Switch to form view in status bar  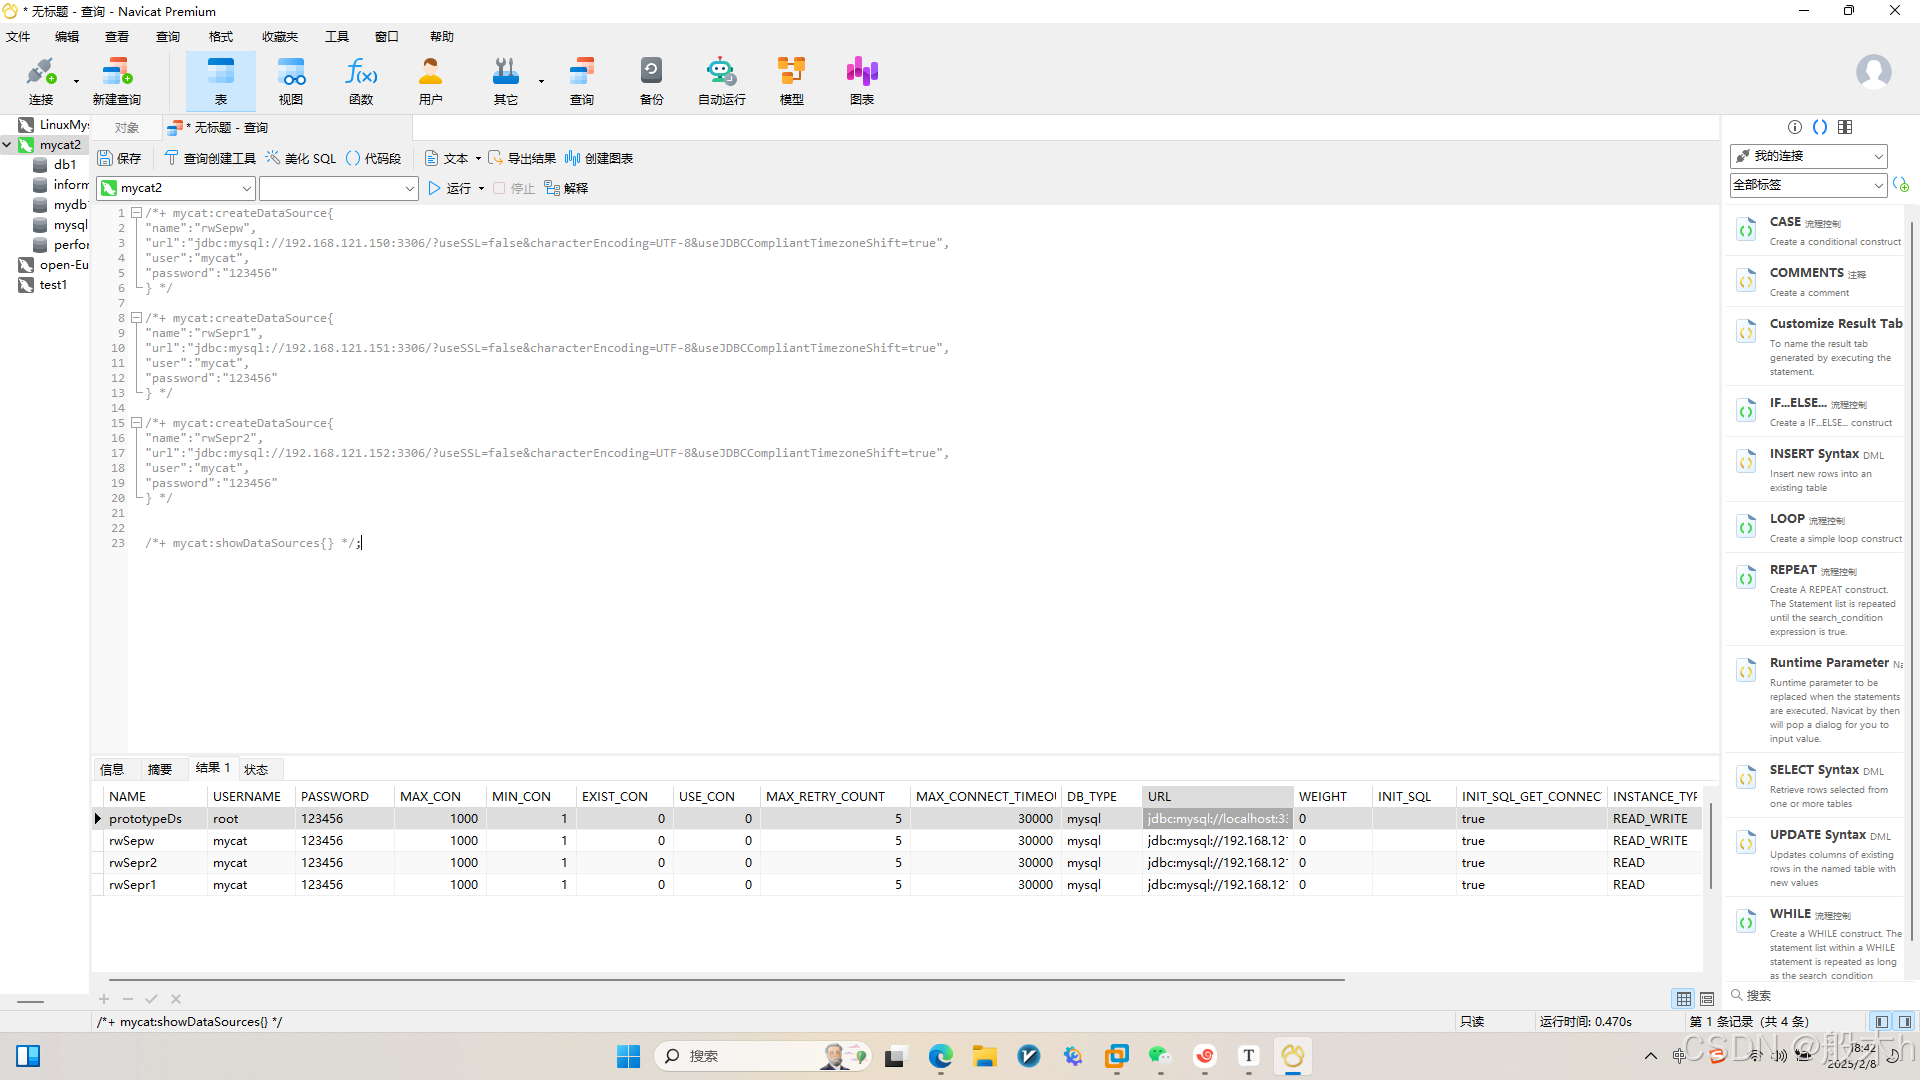[x=1707, y=998]
